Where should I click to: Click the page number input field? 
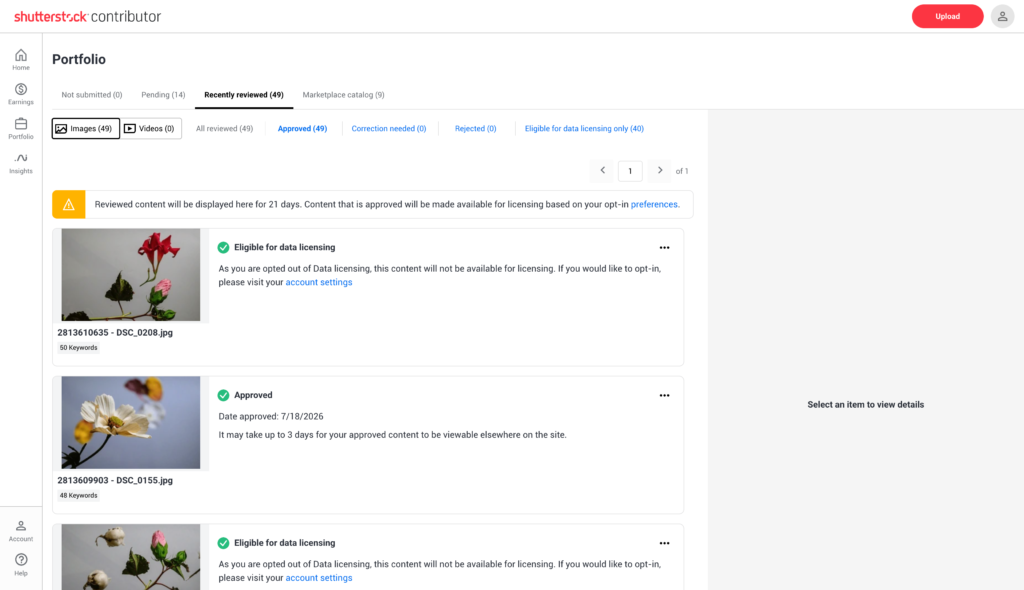(x=630, y=171)
